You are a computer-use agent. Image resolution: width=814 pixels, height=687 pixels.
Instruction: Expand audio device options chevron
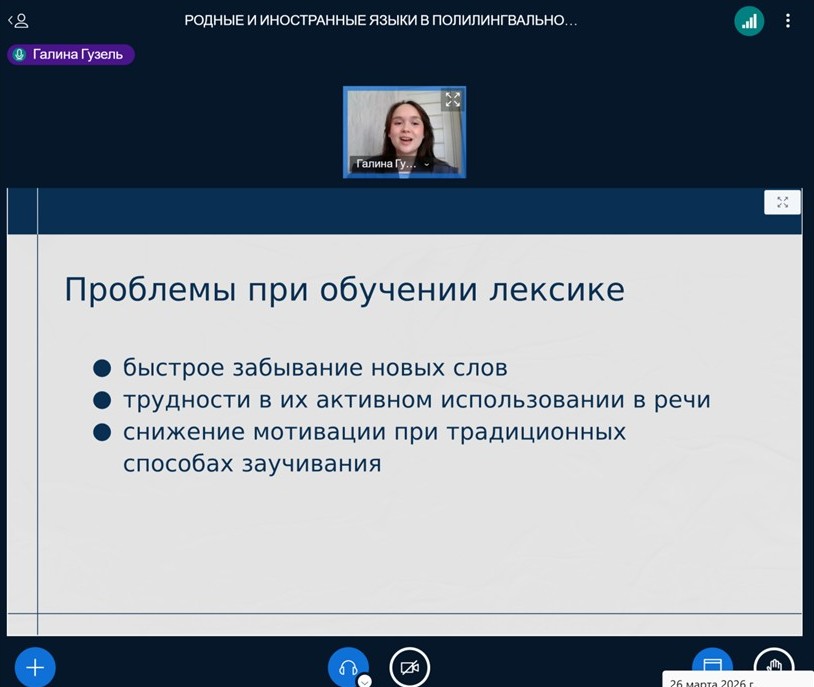click(x=365, y=681)
